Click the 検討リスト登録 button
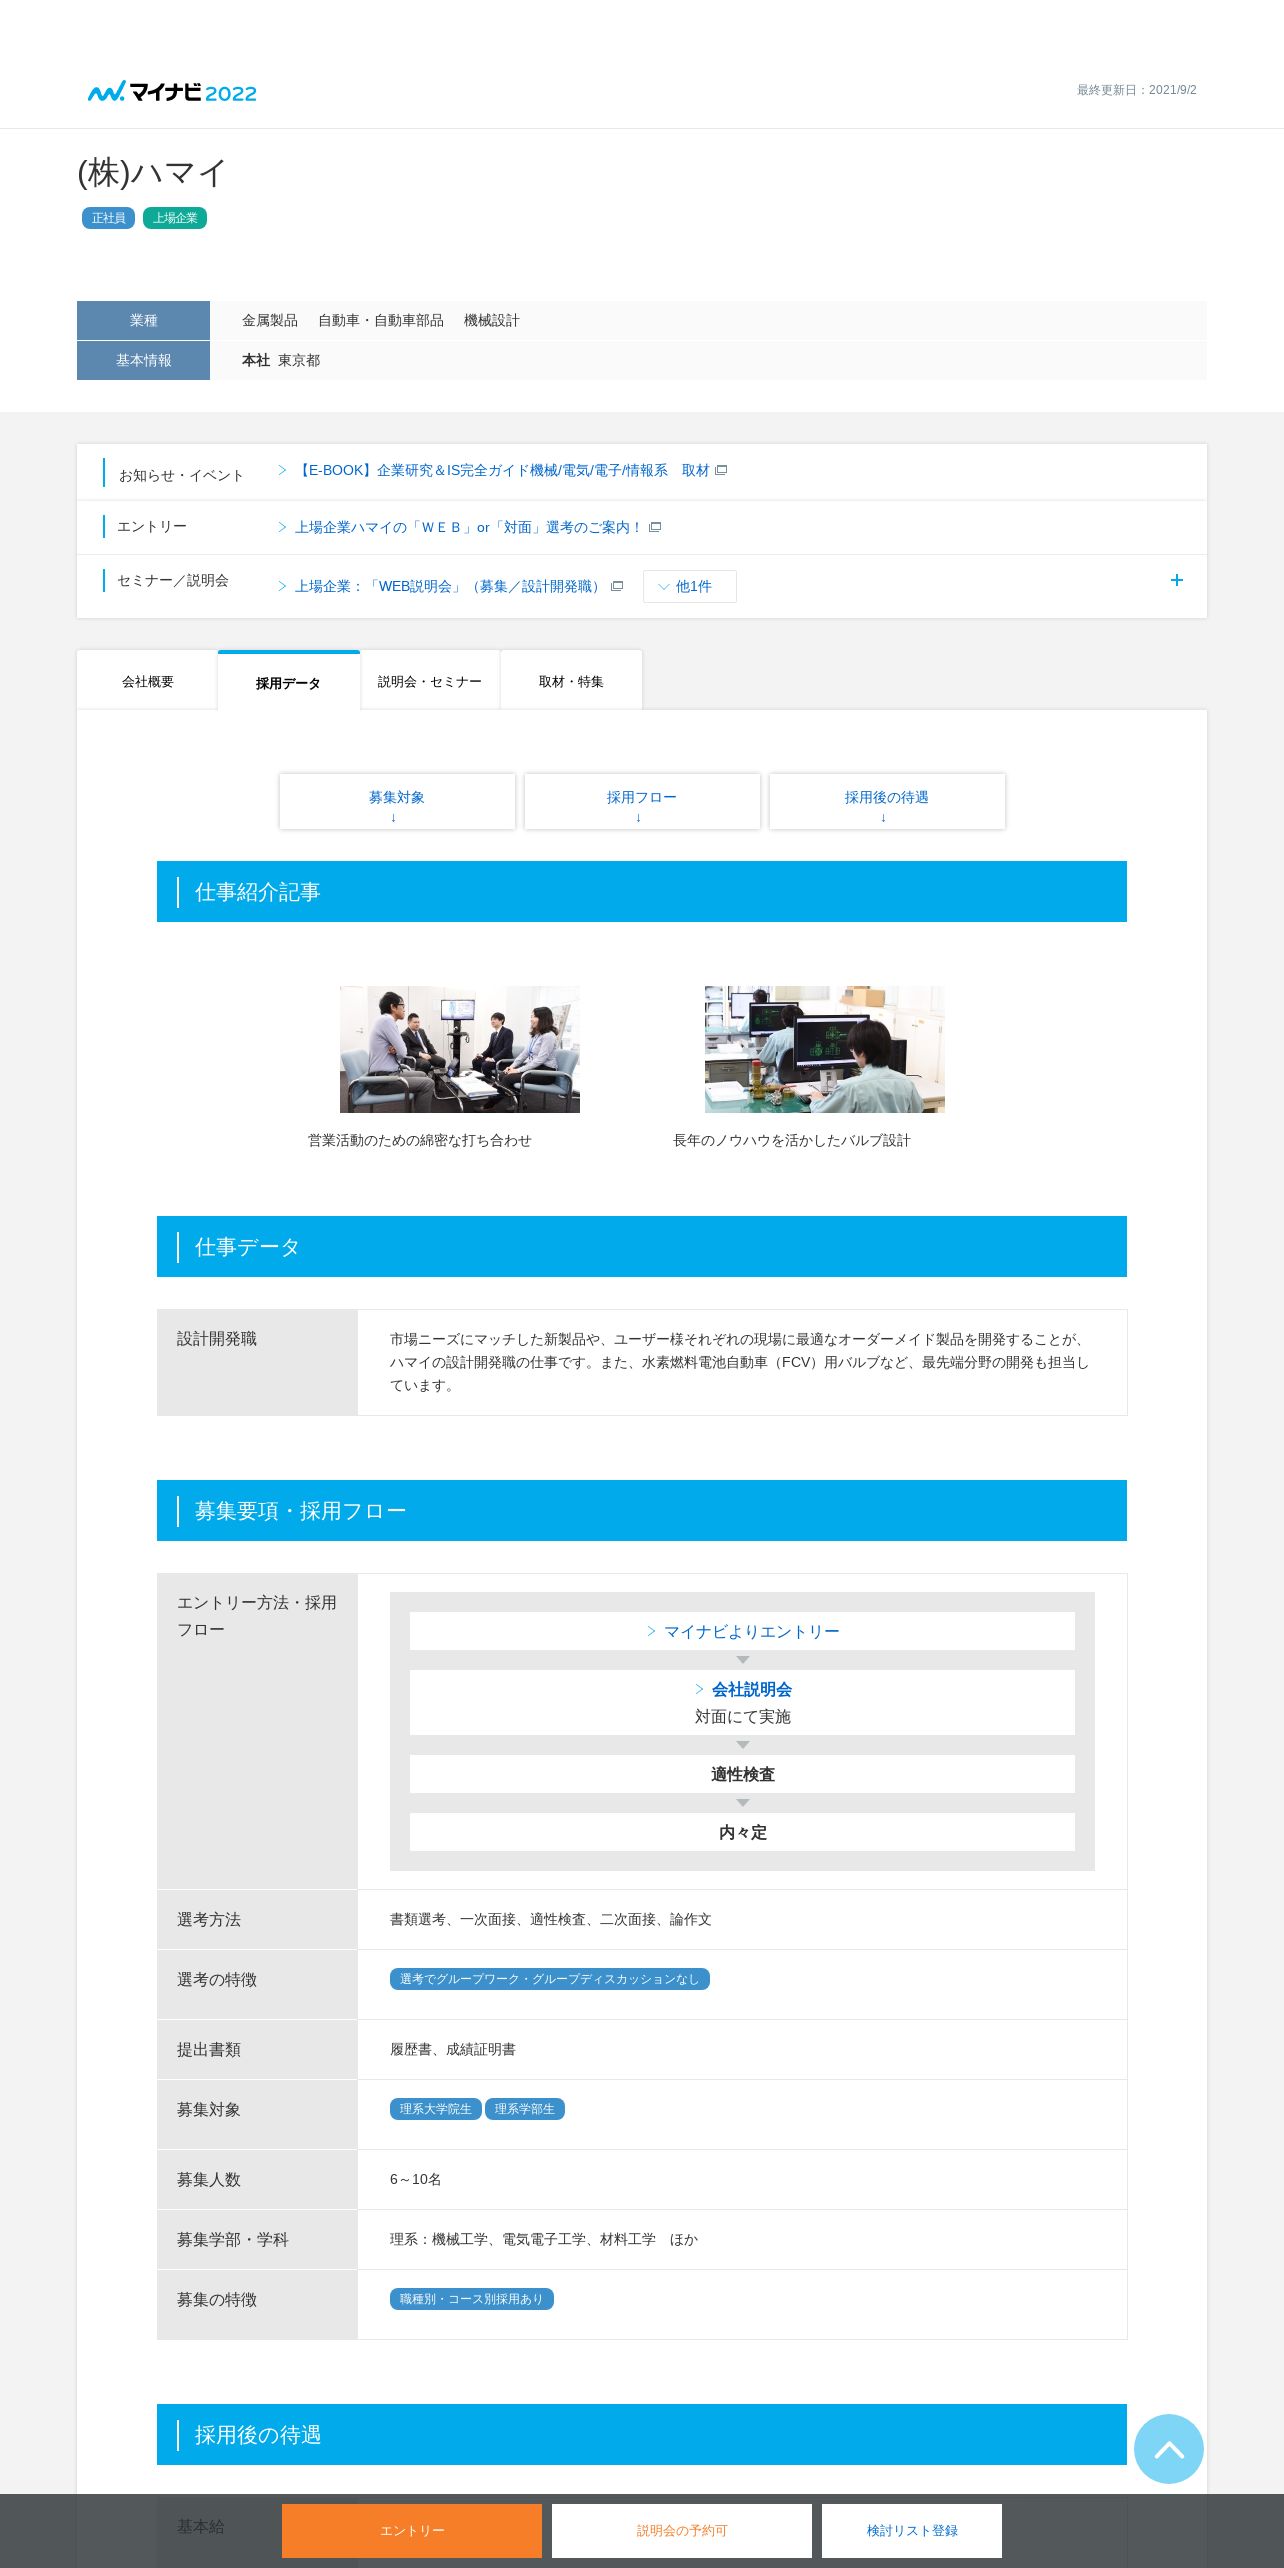 pos(912,2530)
